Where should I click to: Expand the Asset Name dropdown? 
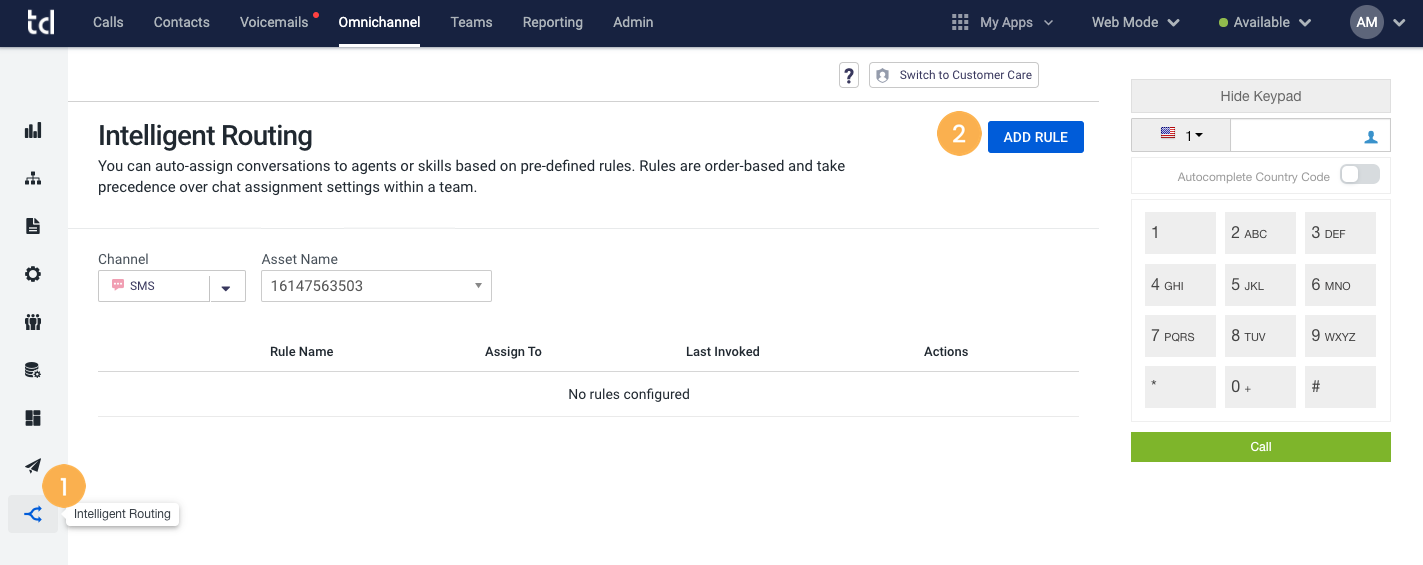tap(376, 286)
